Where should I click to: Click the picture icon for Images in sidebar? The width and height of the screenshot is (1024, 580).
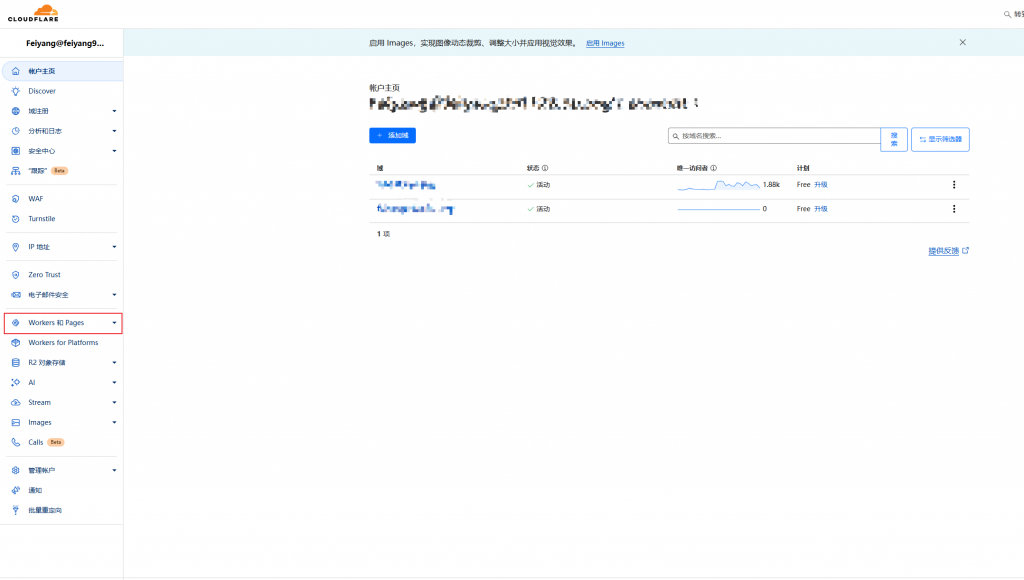click(16, 423)
